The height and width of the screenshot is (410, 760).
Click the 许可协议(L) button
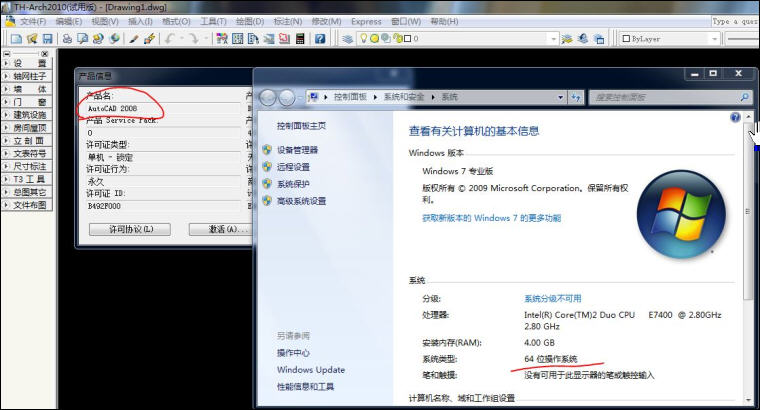point(130,229)
